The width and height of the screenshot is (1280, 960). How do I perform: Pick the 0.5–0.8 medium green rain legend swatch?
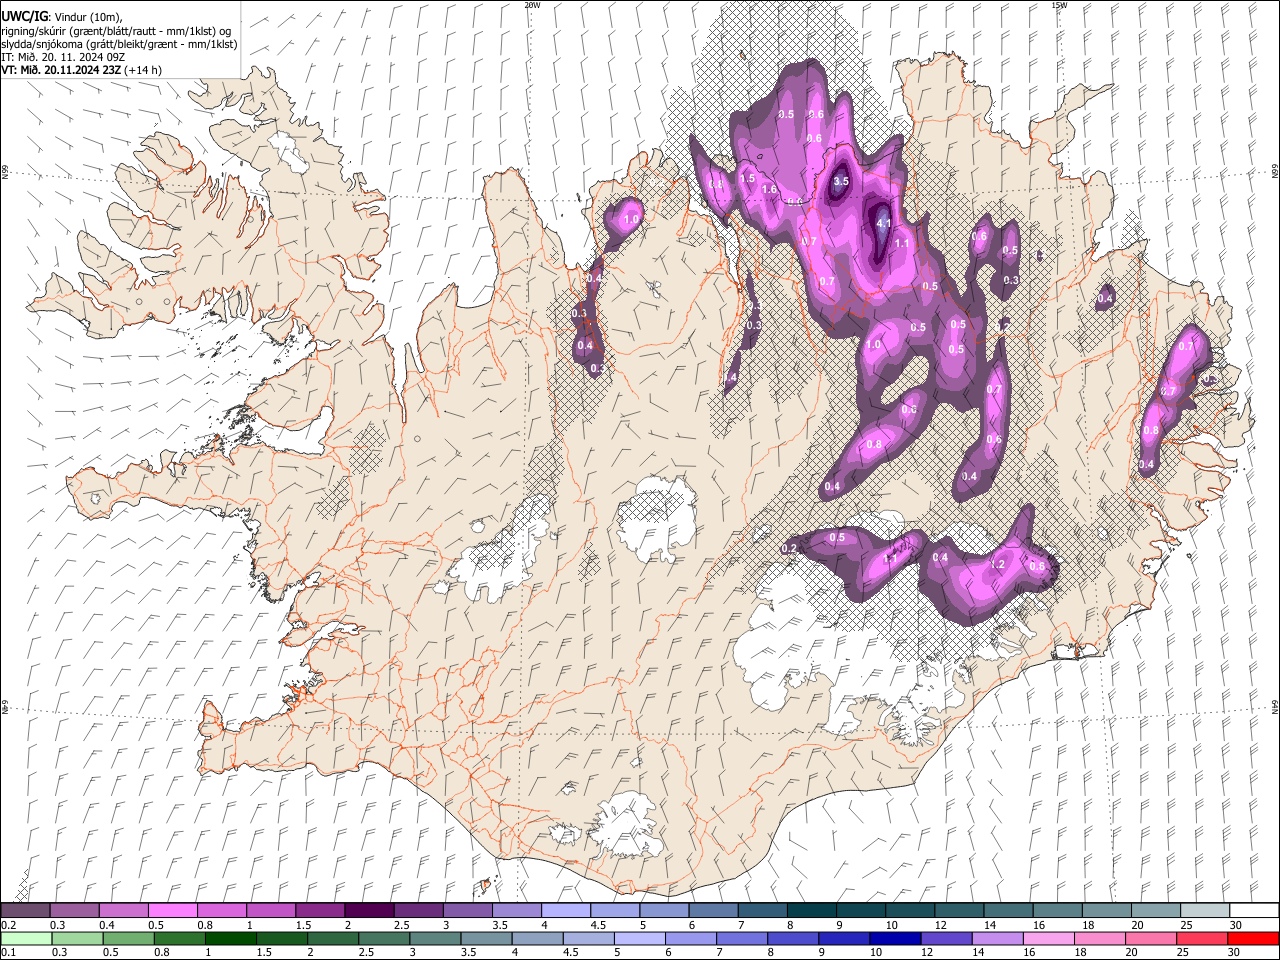click(129, 939)
